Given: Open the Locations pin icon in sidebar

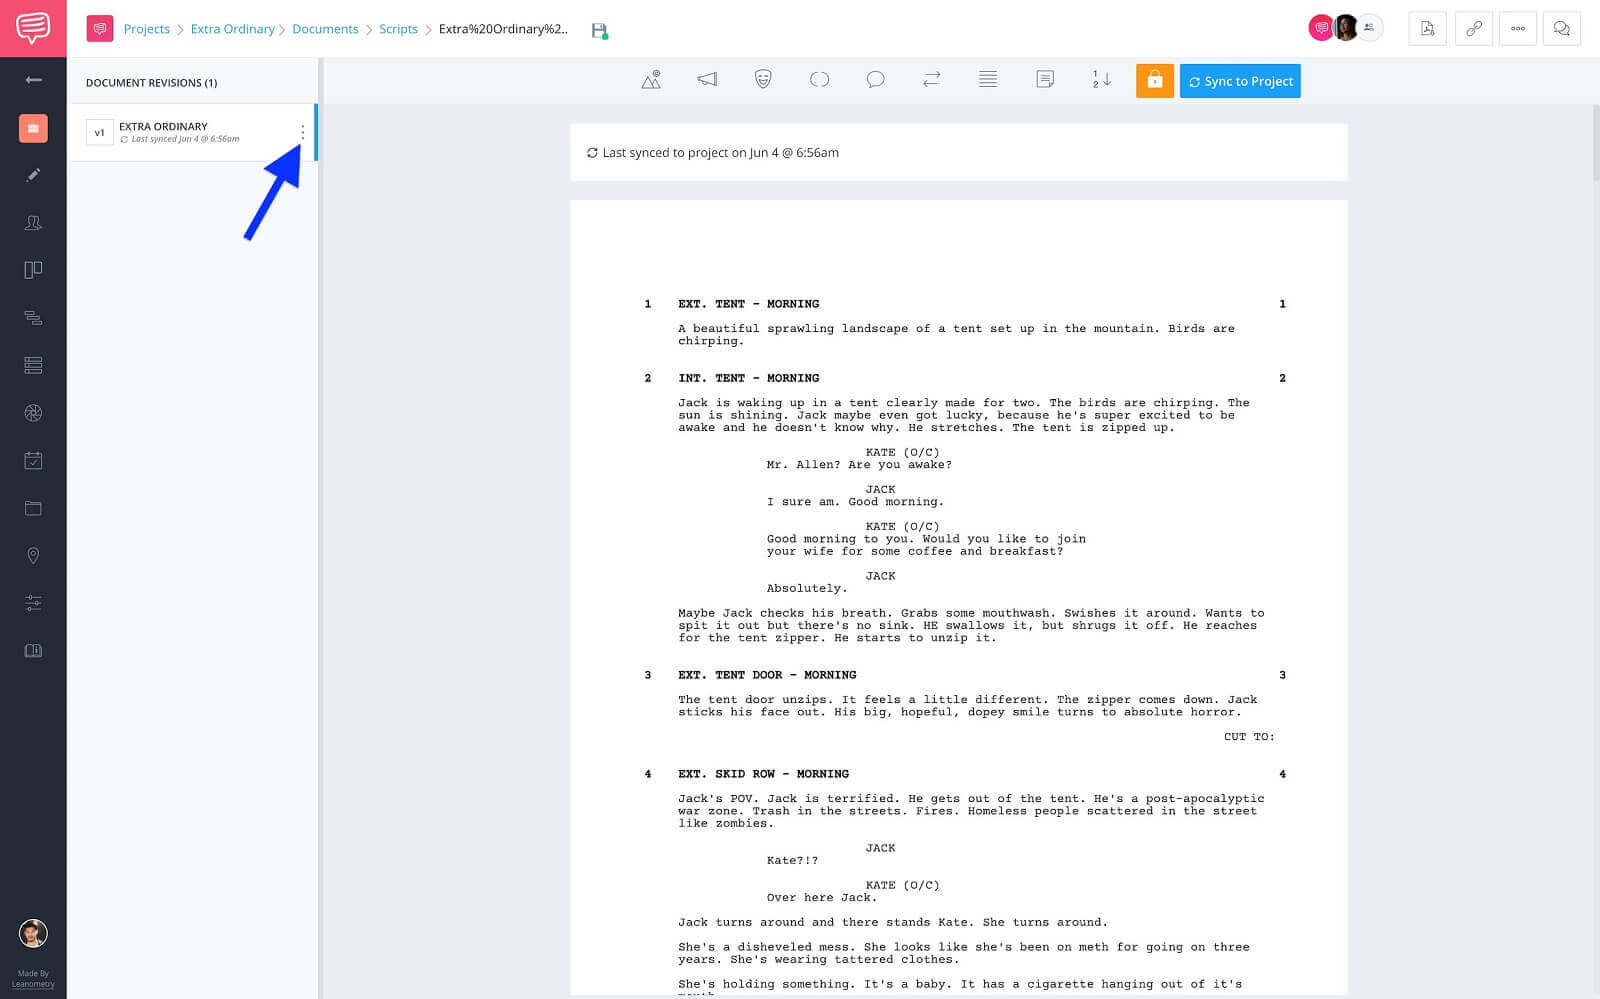Looking at the screenshot, I should [34, 556].
